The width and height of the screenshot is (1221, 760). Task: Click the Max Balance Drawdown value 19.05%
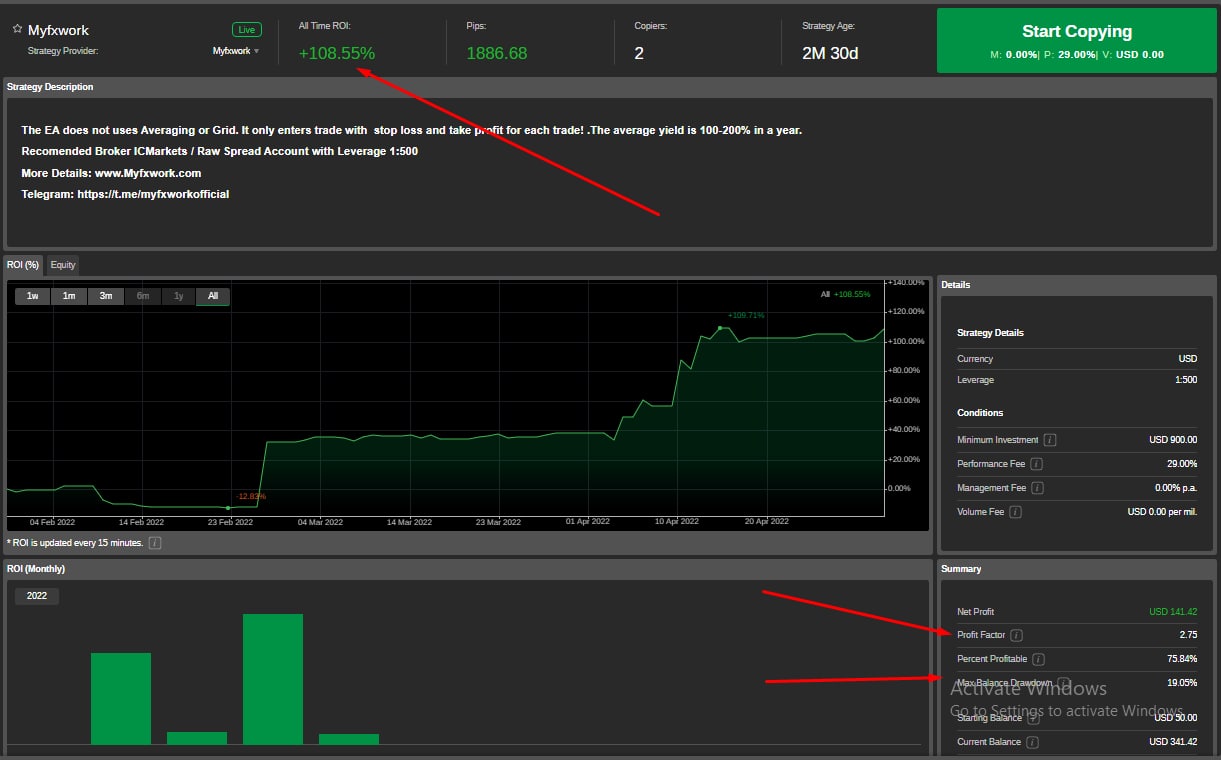[x=1182, y=683]
